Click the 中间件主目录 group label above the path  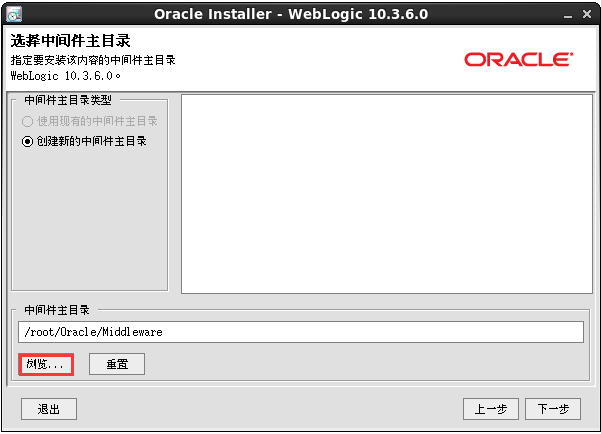tap(57, 310)
